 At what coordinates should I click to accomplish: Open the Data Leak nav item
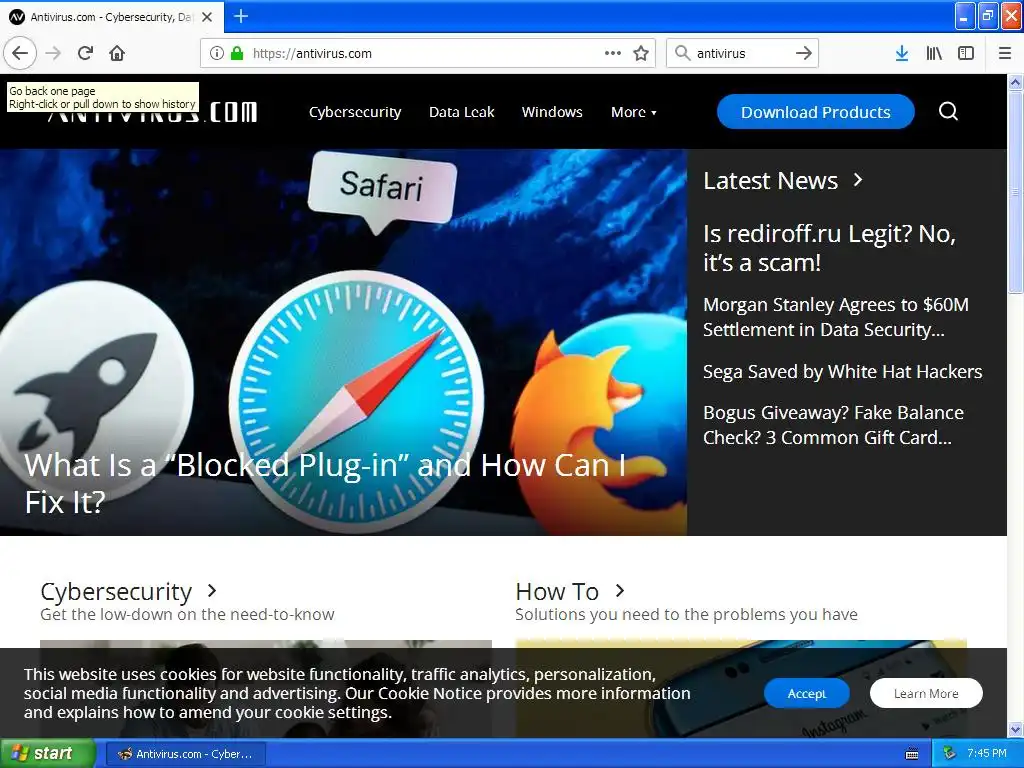pyautogui.click(x=461, y=112)
